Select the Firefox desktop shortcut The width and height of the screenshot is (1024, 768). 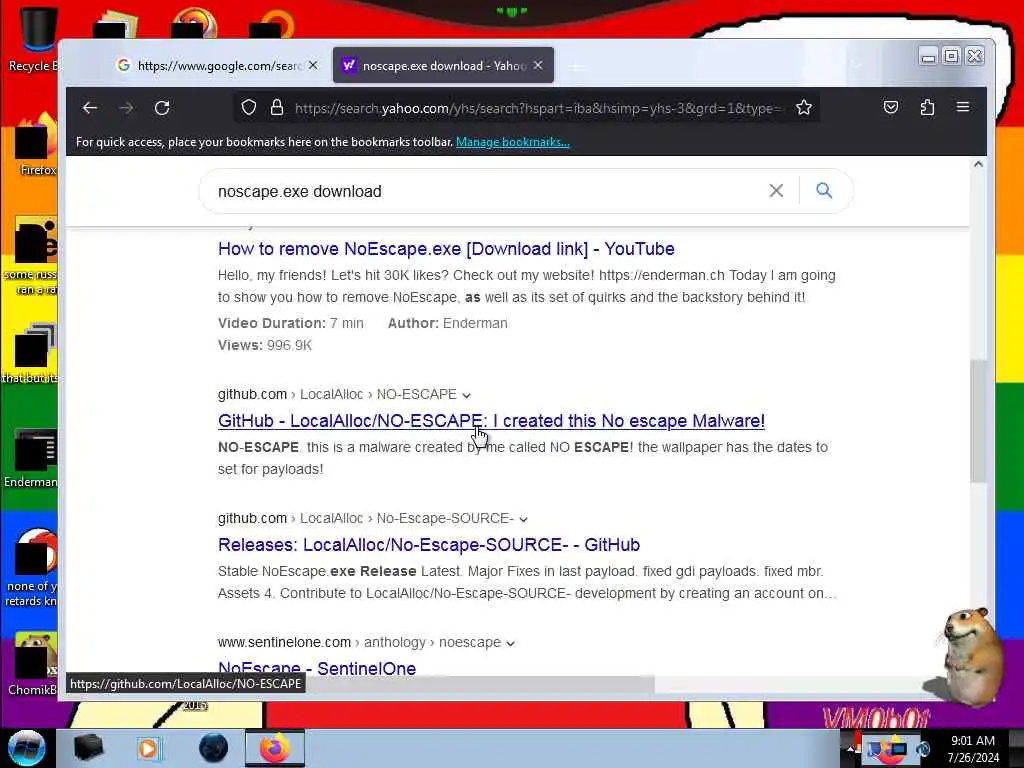point(35,145)
